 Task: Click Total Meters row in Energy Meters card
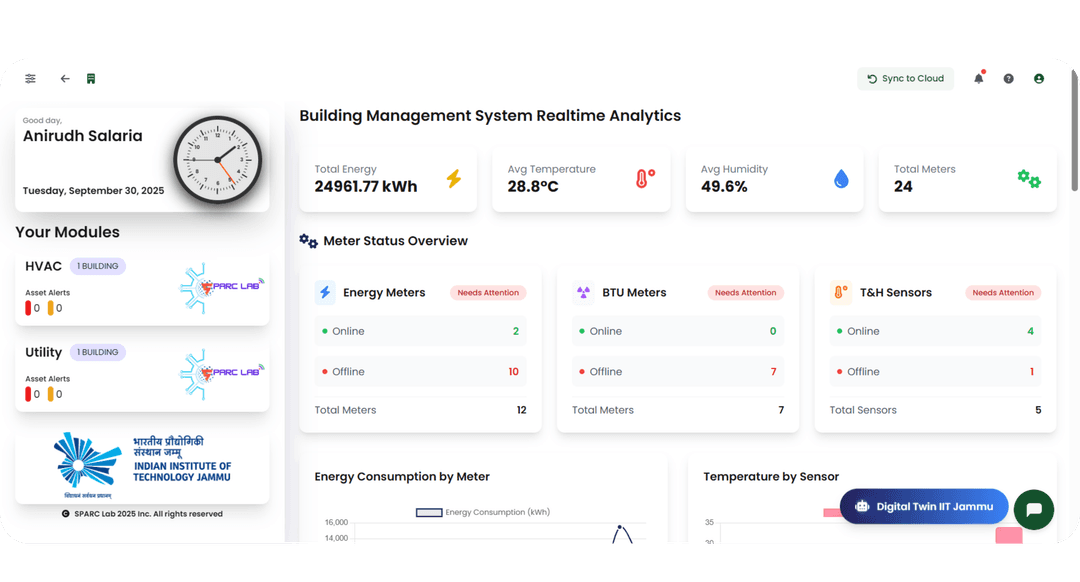[420, 410]
